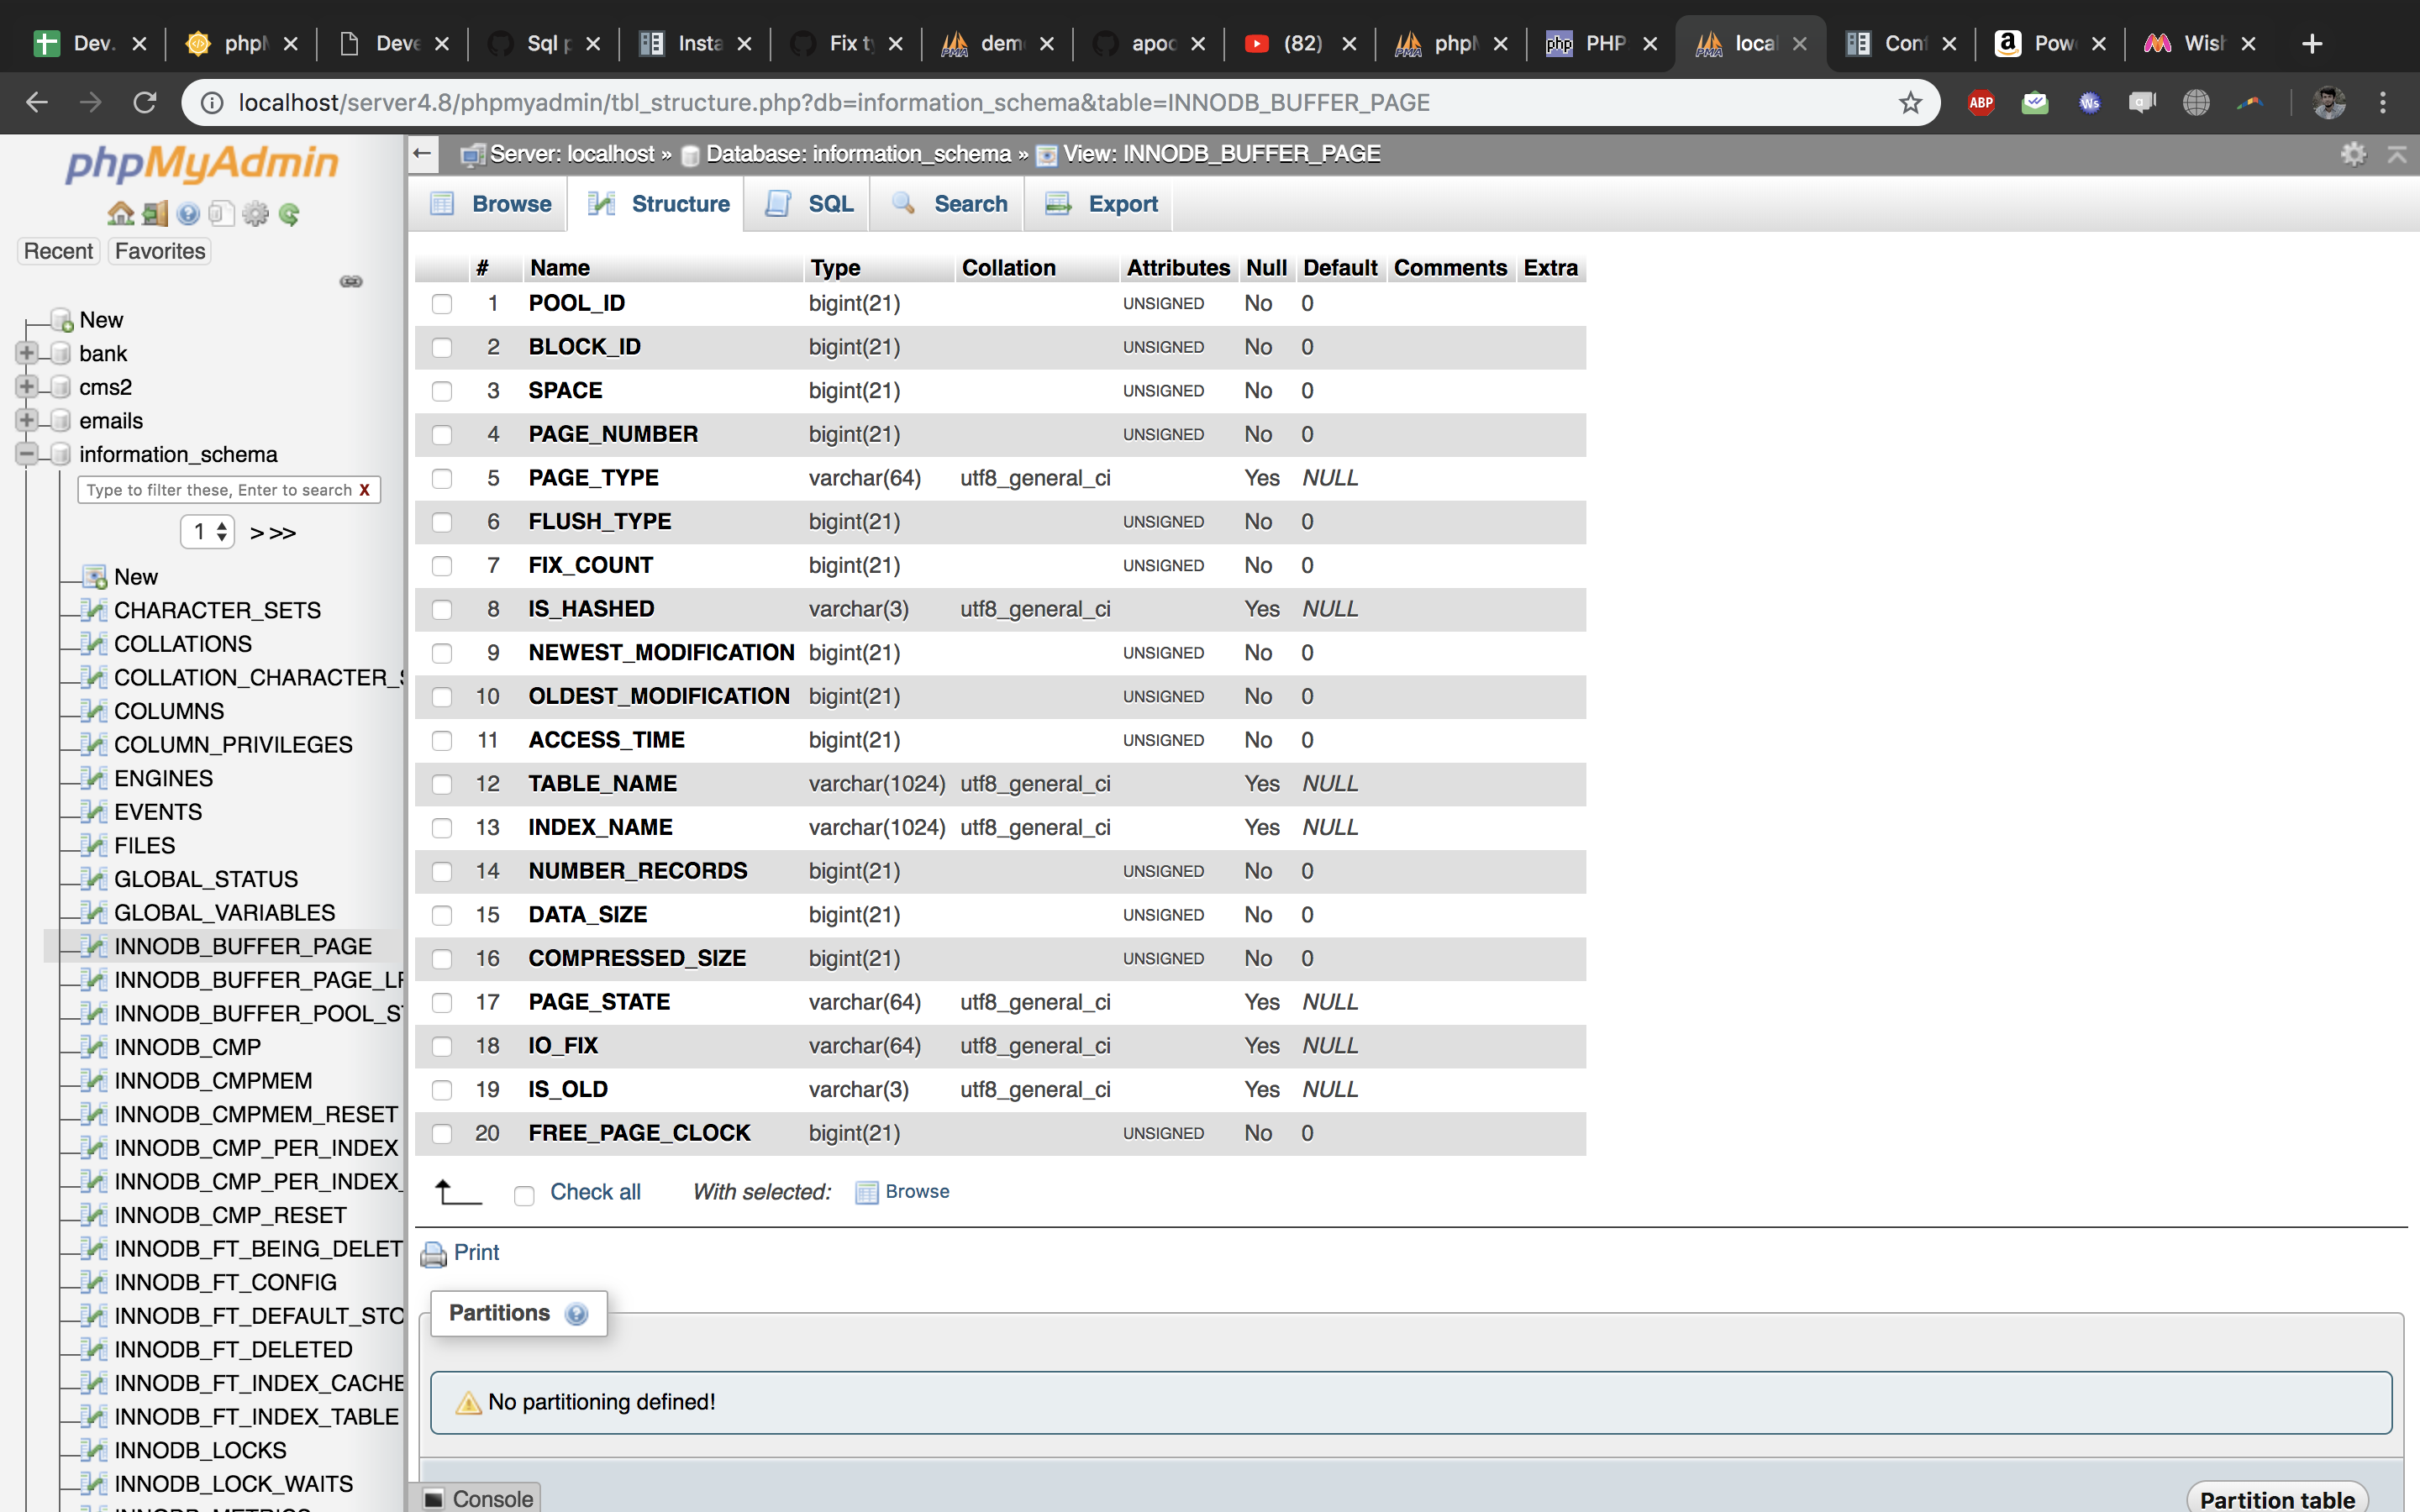Click the database filter search field

point(222,490)
